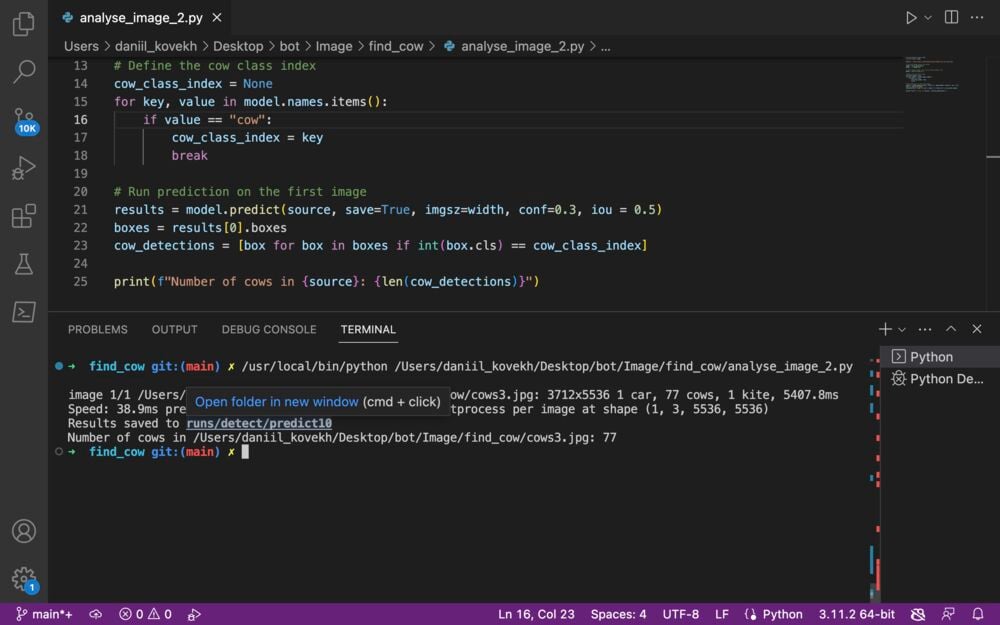1000x625 pixels.
Task: Switch to the PROBLEMS tab
Action: (x=97, y=329)
